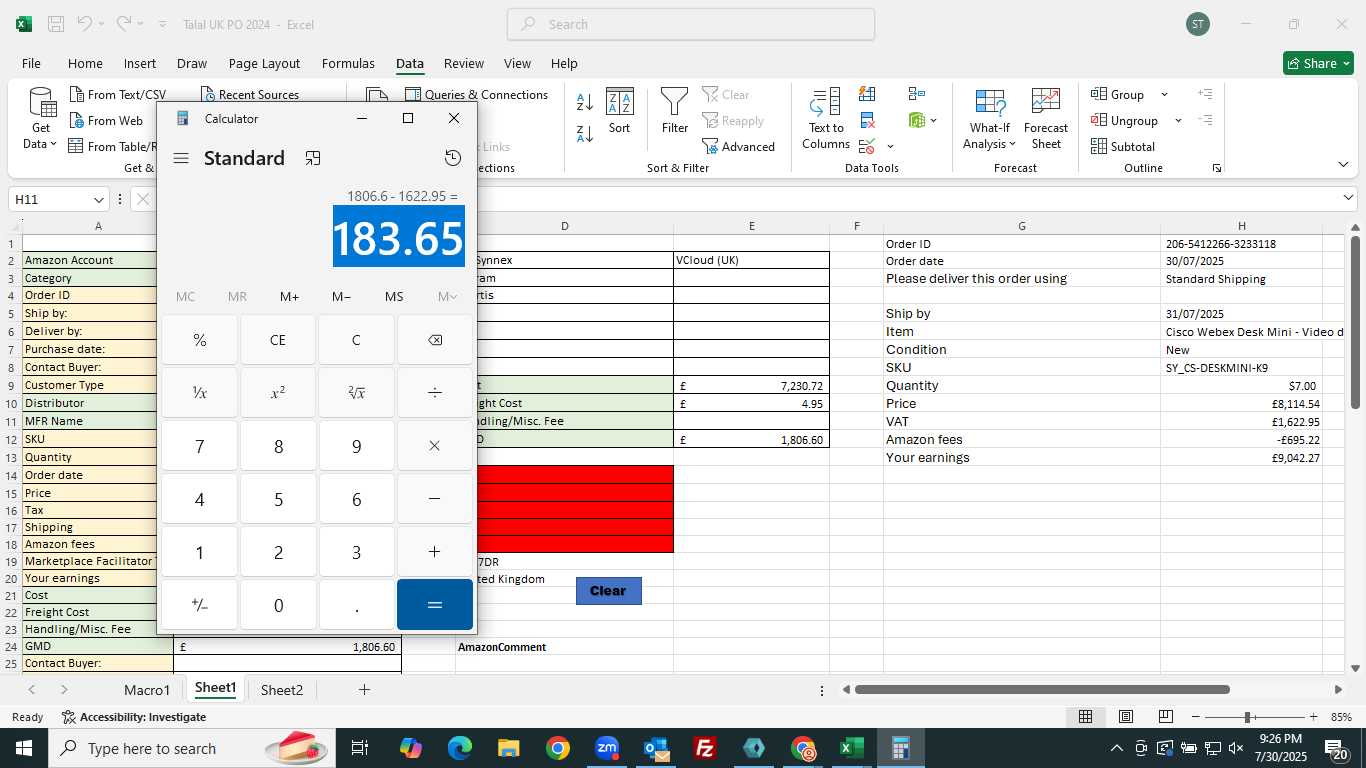Expand the Group dropdown arrow
Image resolution: width=1366 pixels, height=768 pixels.
click(1164, 94)
